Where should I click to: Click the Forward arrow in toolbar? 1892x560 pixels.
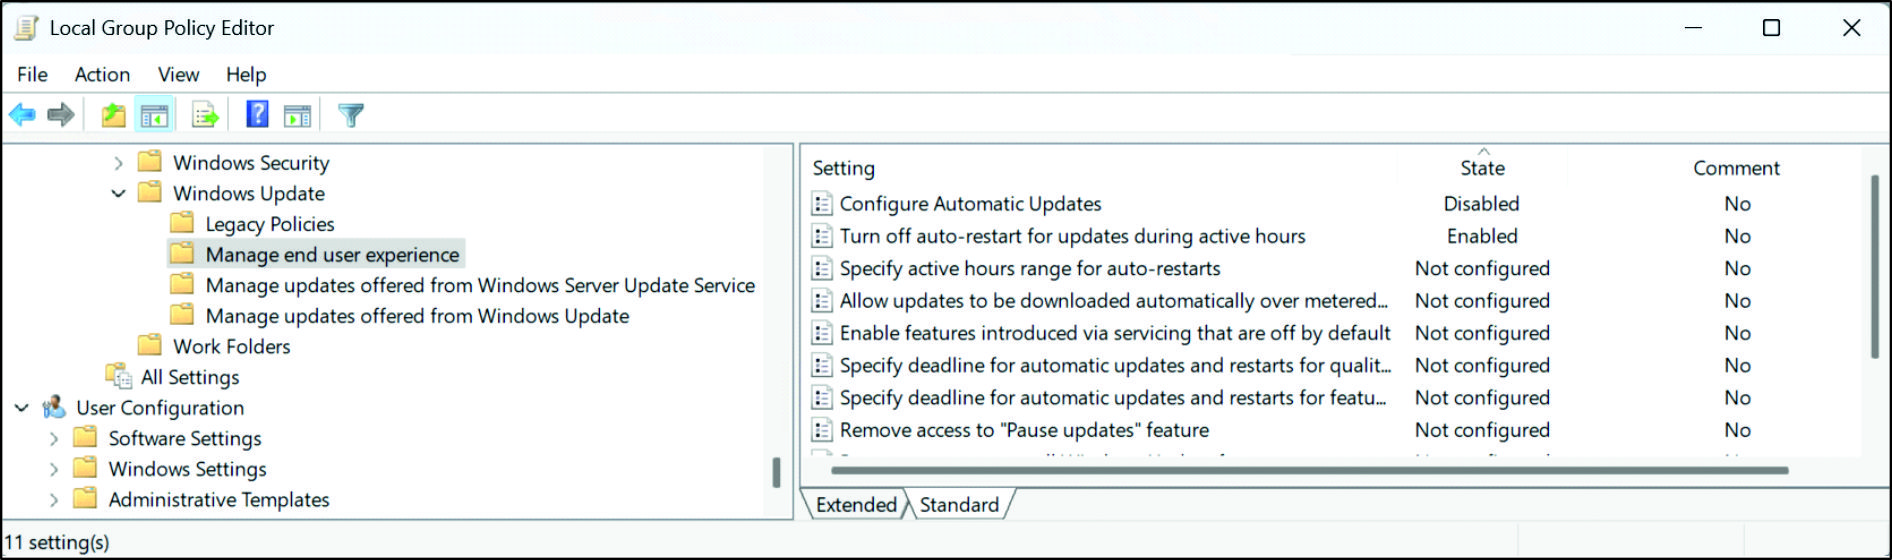click(61, 115)
